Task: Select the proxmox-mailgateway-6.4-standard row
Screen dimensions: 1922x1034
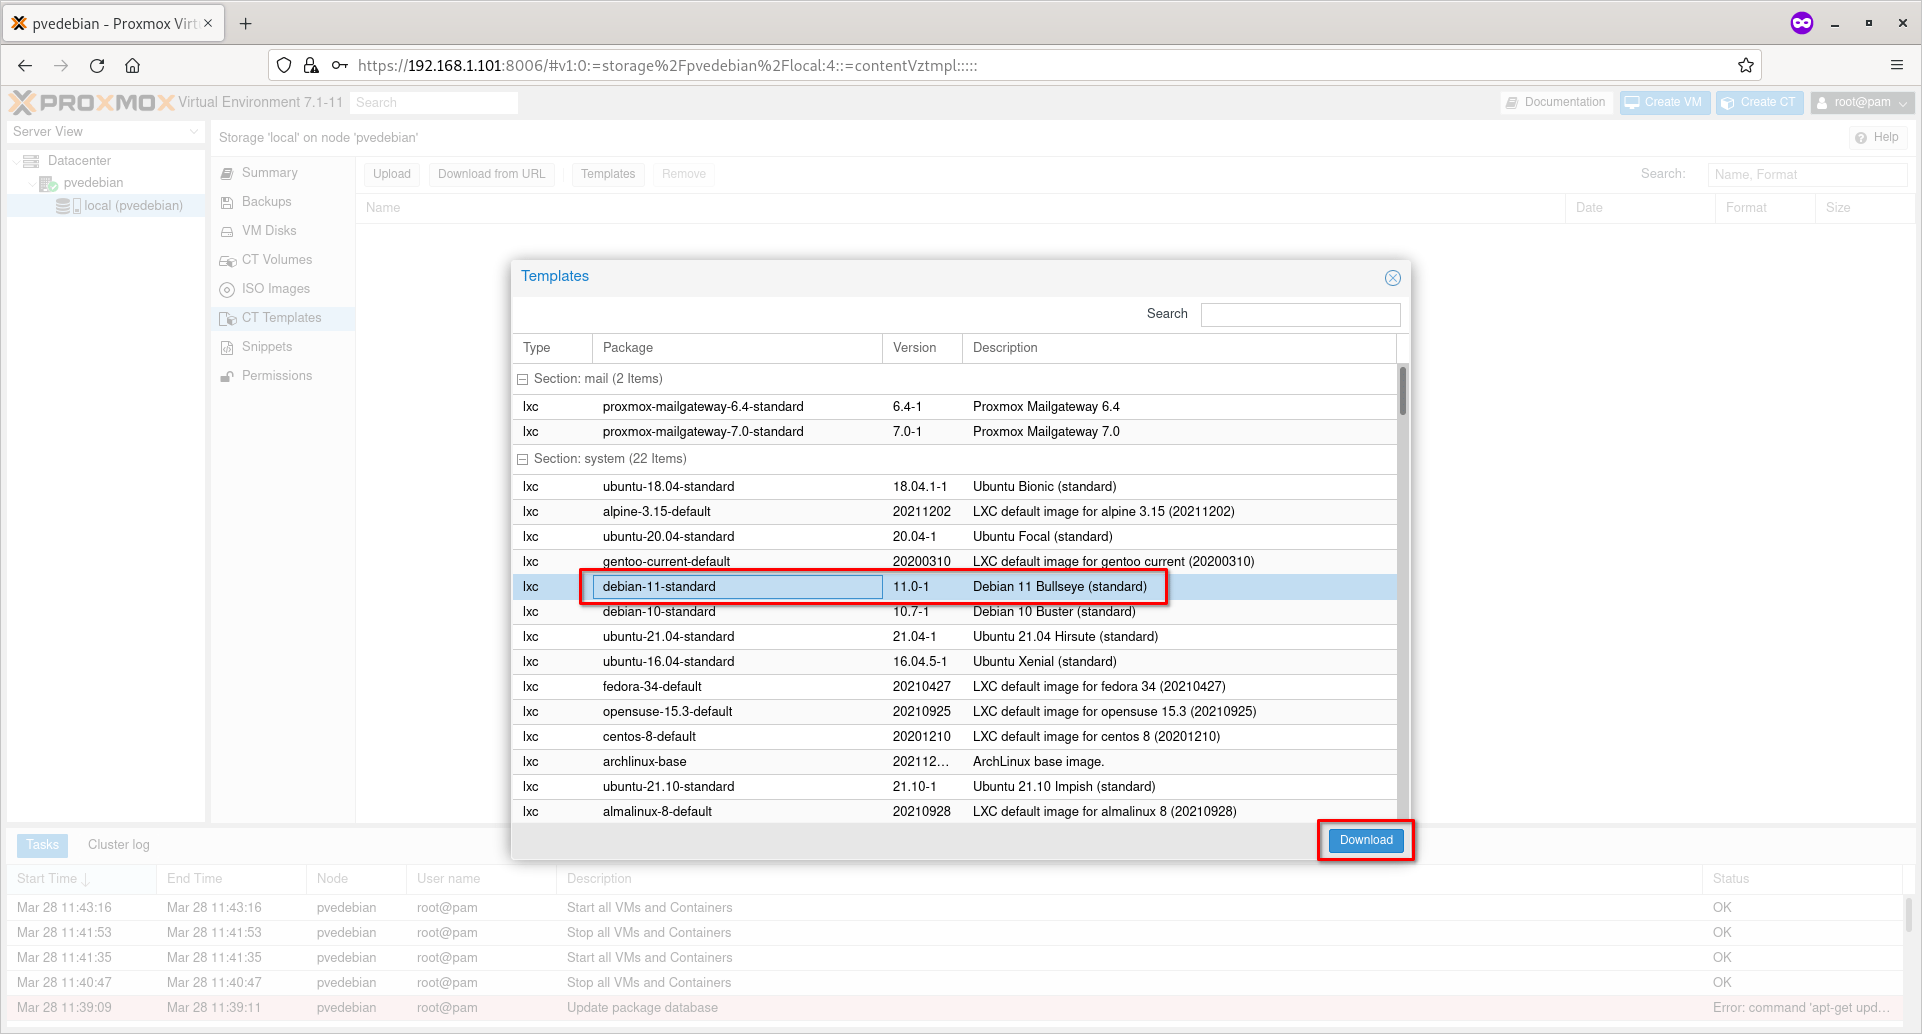Action: point(954,407)
